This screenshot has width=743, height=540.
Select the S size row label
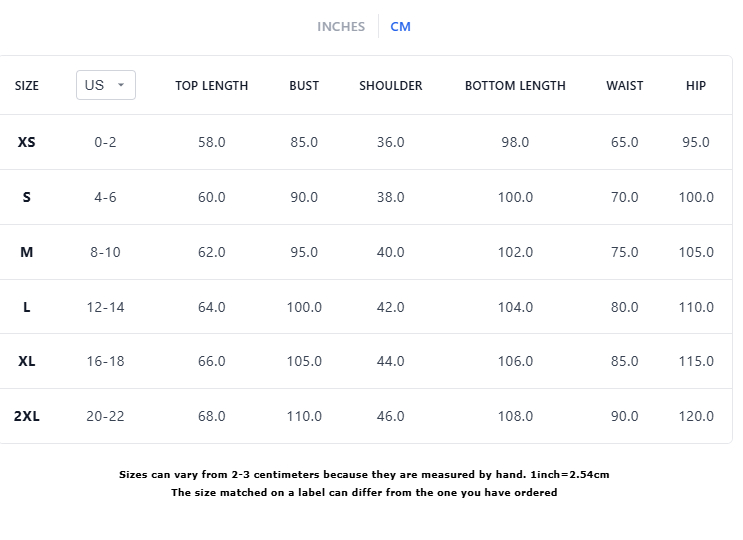27,197
